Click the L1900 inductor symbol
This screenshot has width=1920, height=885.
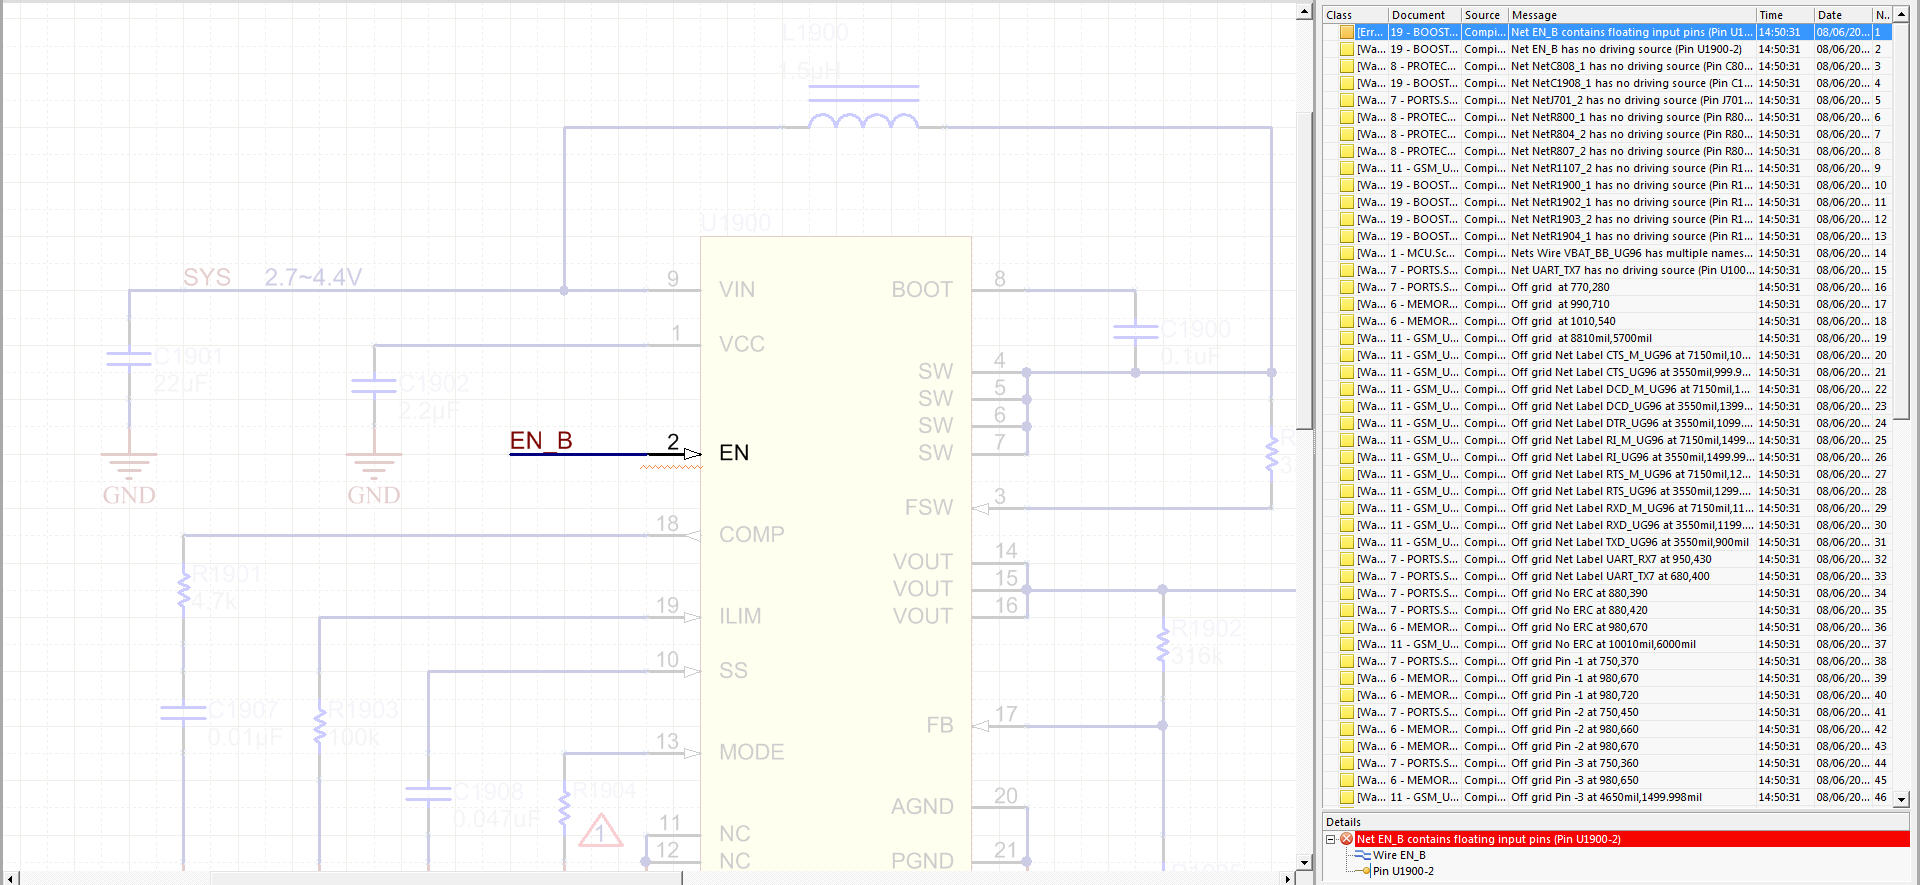coord(863,108)
